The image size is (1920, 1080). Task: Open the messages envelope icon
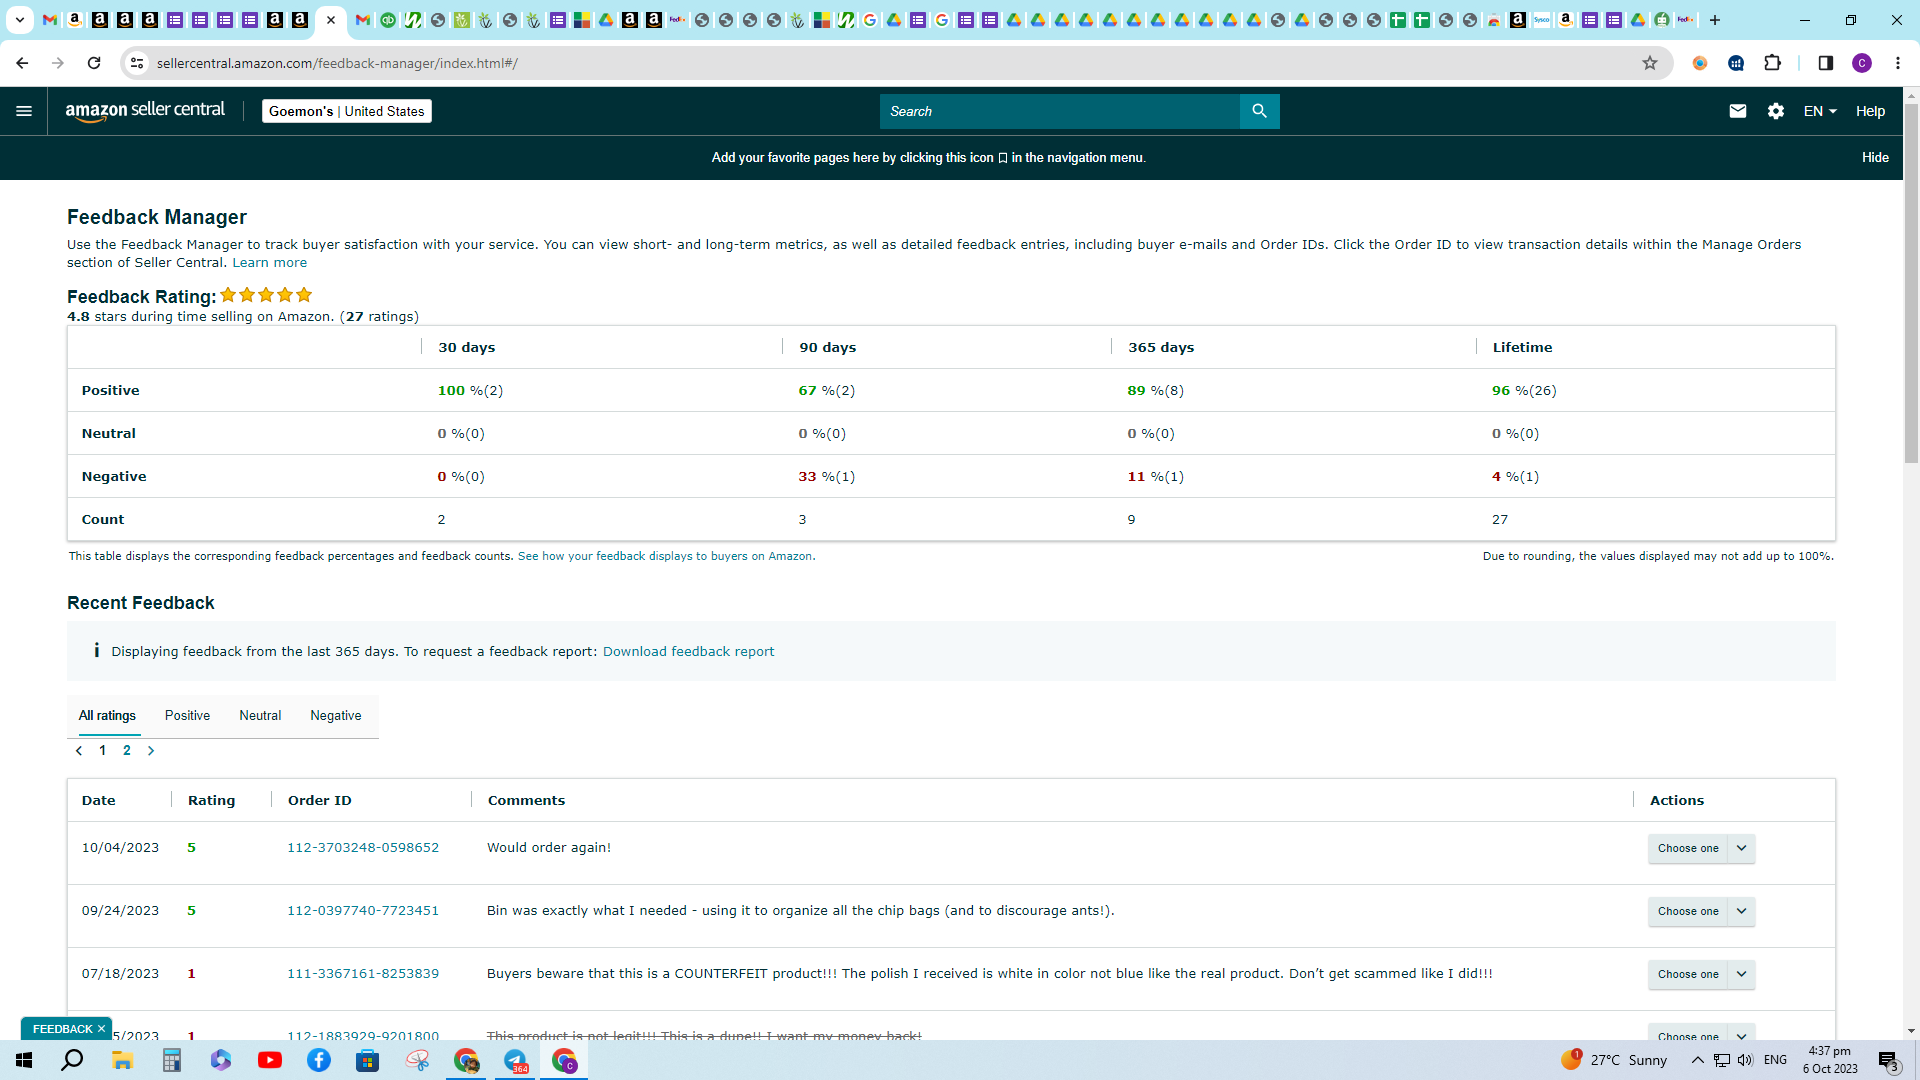click(x=1738, y=111)
